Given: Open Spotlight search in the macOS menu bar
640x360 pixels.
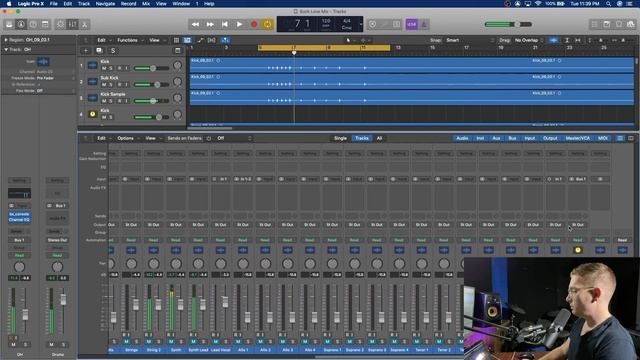Looking at the screenshot, I should click(x=609, y=4).
